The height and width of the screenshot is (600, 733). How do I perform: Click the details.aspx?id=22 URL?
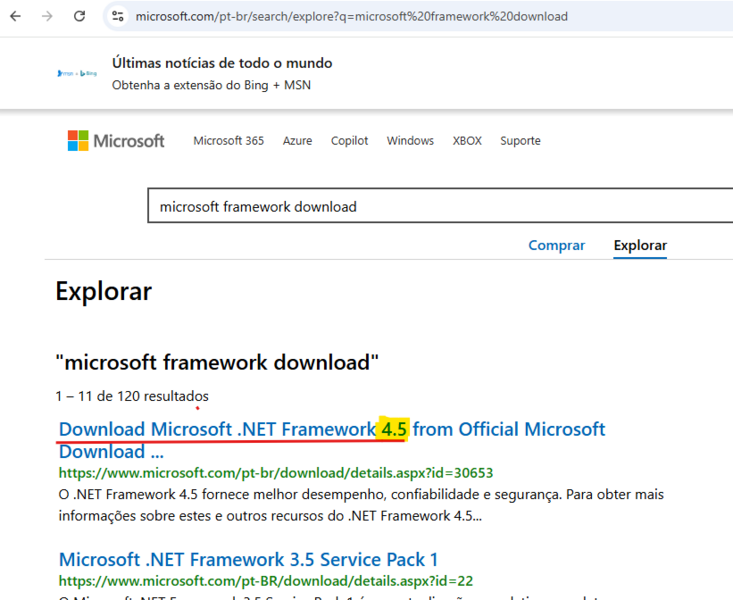click(266, 581)
